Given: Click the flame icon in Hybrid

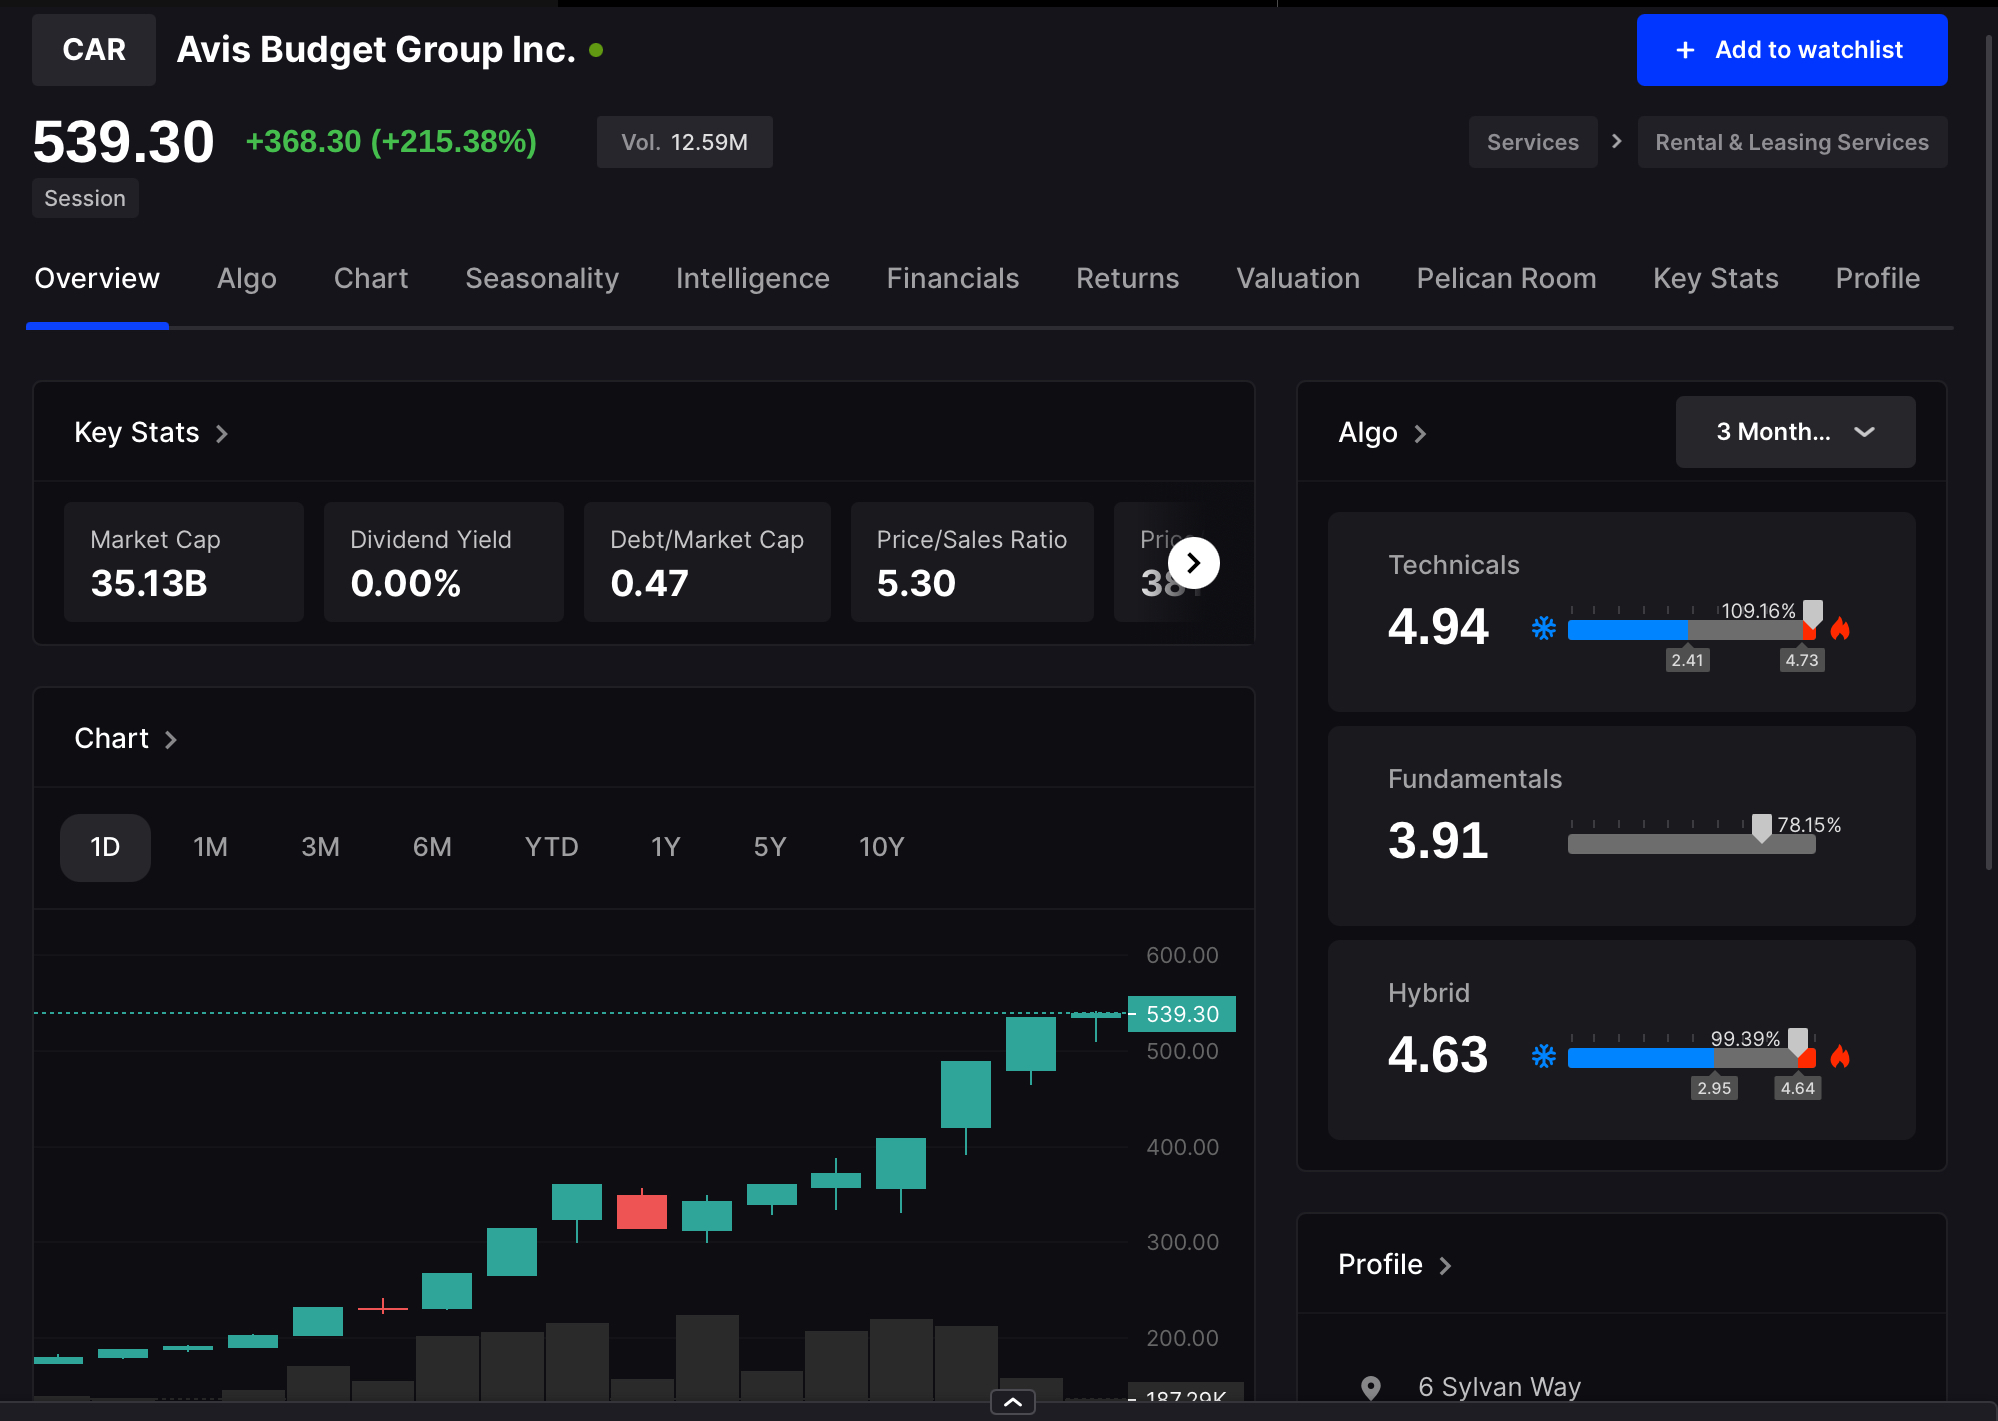Looking at the screenshot, I should click(x=1840, y=1056).
